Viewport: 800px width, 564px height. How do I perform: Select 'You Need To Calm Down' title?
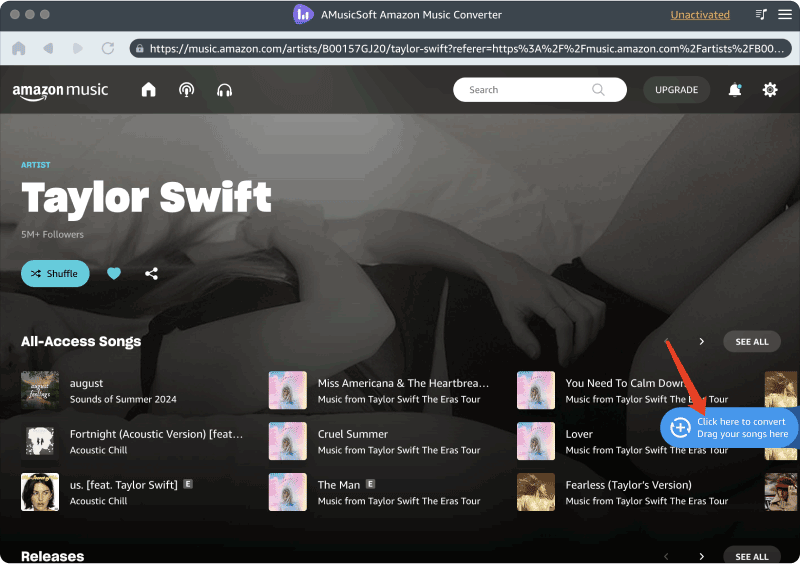click(625, 383)
